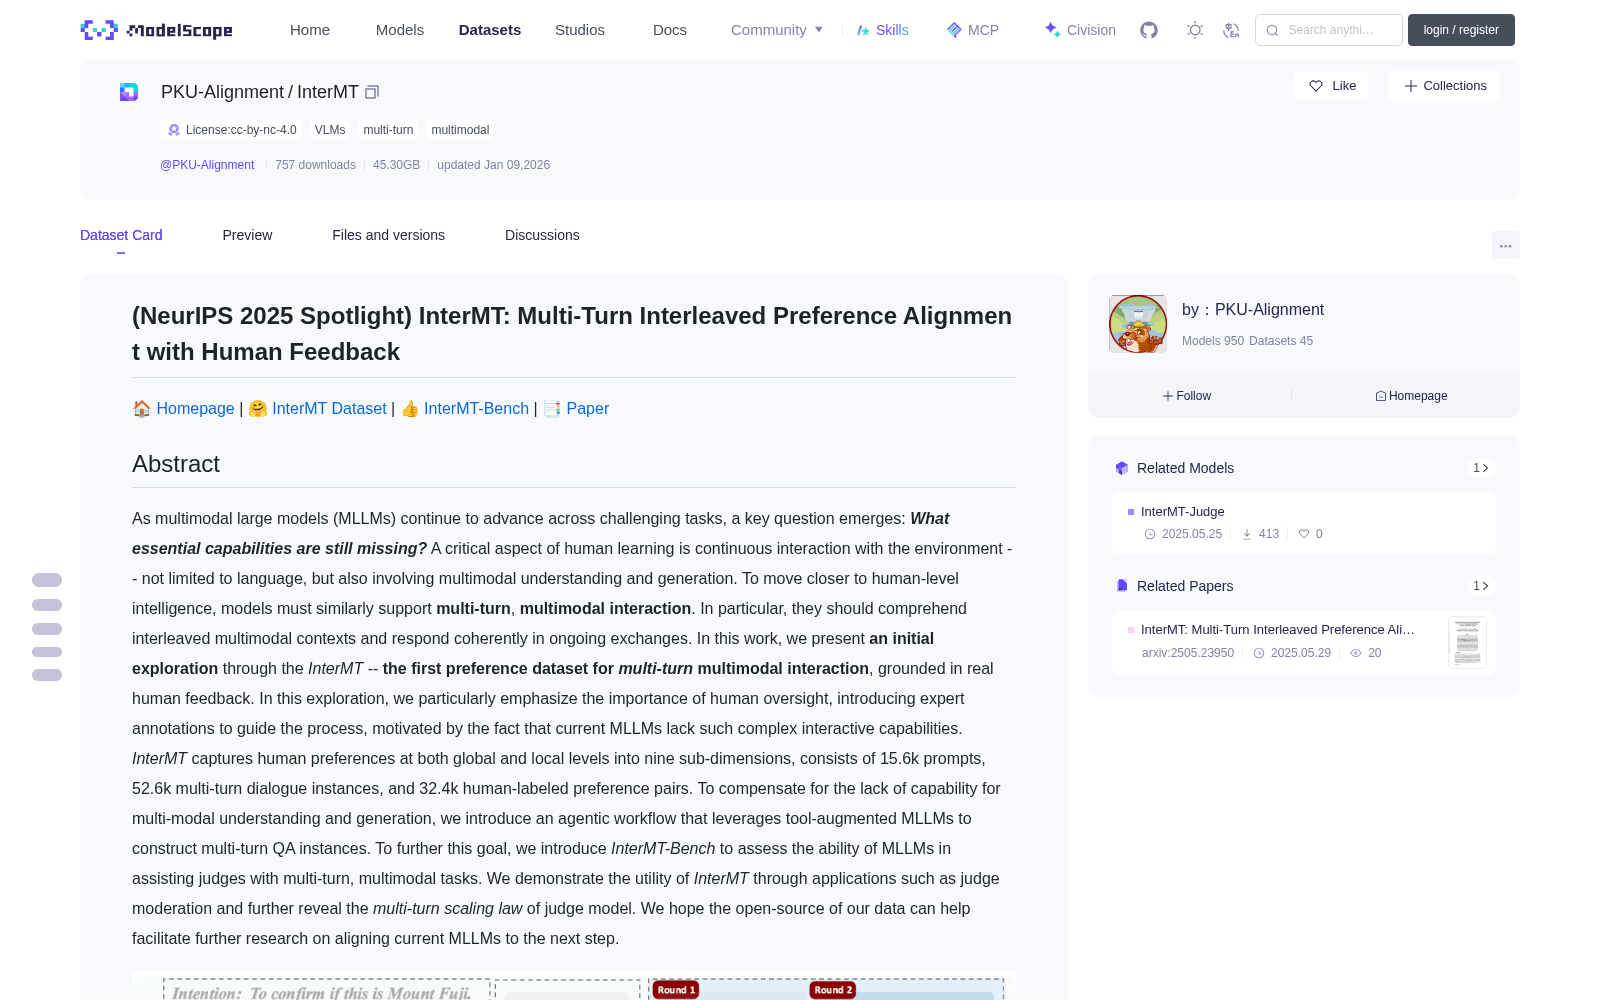The height and width of the screenshot is (1000, 1600).
Task: Click the multi-turn tag
Action: coord(388,130)
